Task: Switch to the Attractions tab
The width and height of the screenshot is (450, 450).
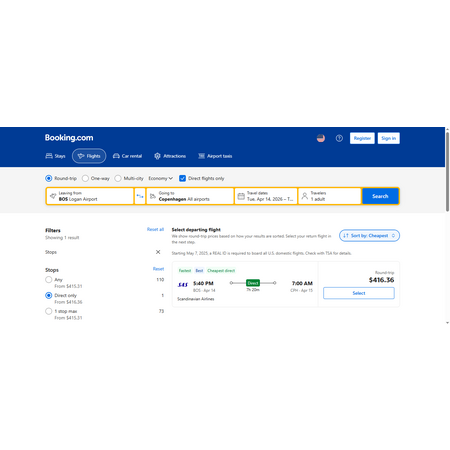Action: pyautogui.click(x=170, y=156)
